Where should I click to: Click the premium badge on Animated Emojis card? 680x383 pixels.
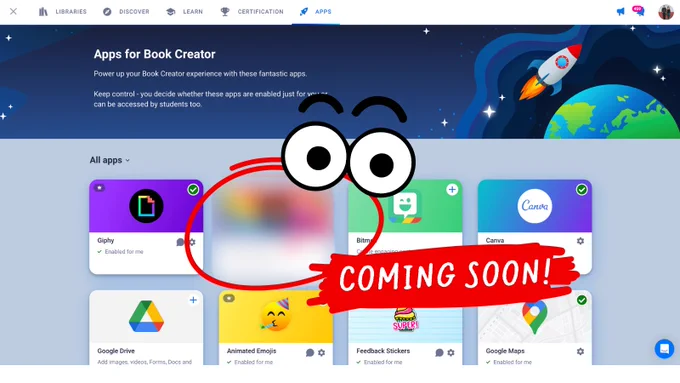click(229, 298)
